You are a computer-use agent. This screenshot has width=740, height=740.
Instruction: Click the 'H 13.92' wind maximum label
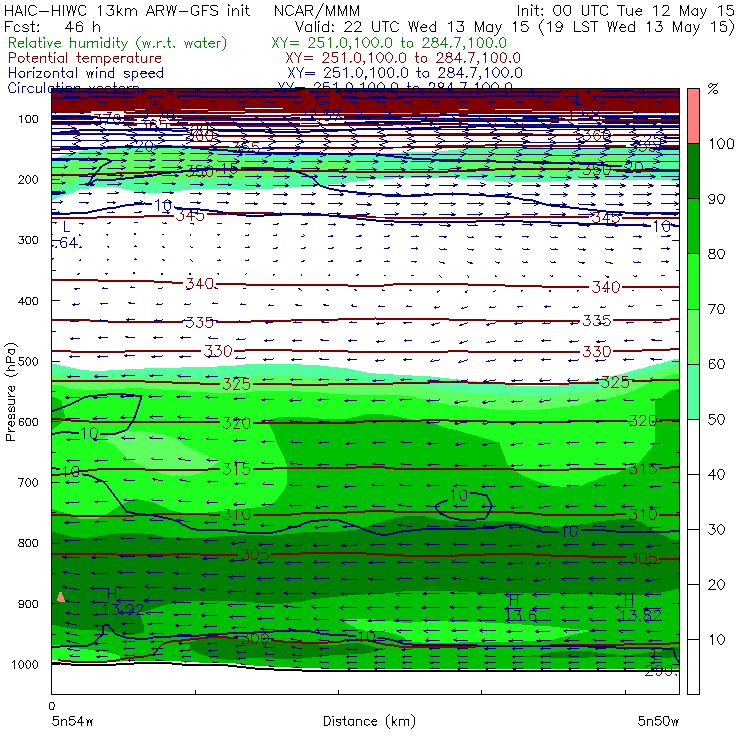point(122,602)
